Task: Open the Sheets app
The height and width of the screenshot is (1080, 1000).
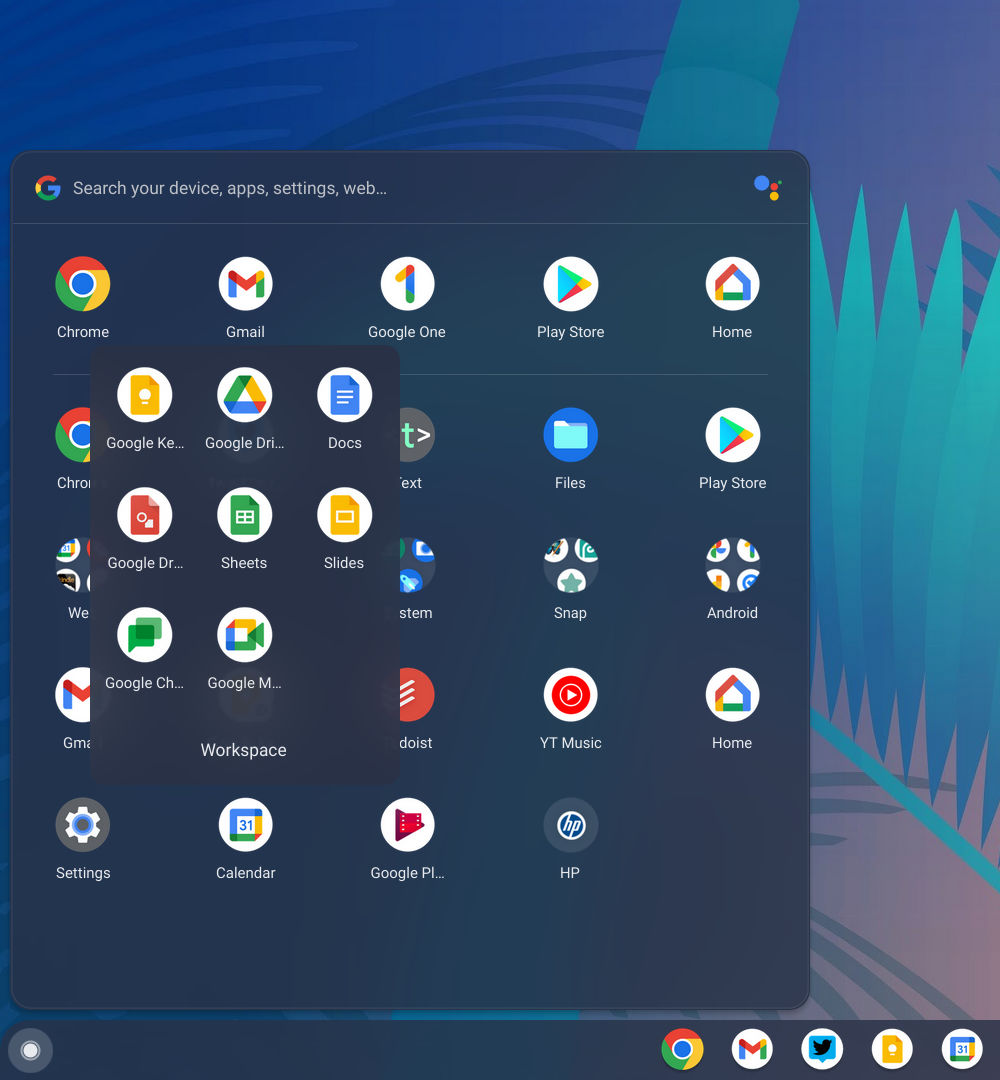Action: 245,516
